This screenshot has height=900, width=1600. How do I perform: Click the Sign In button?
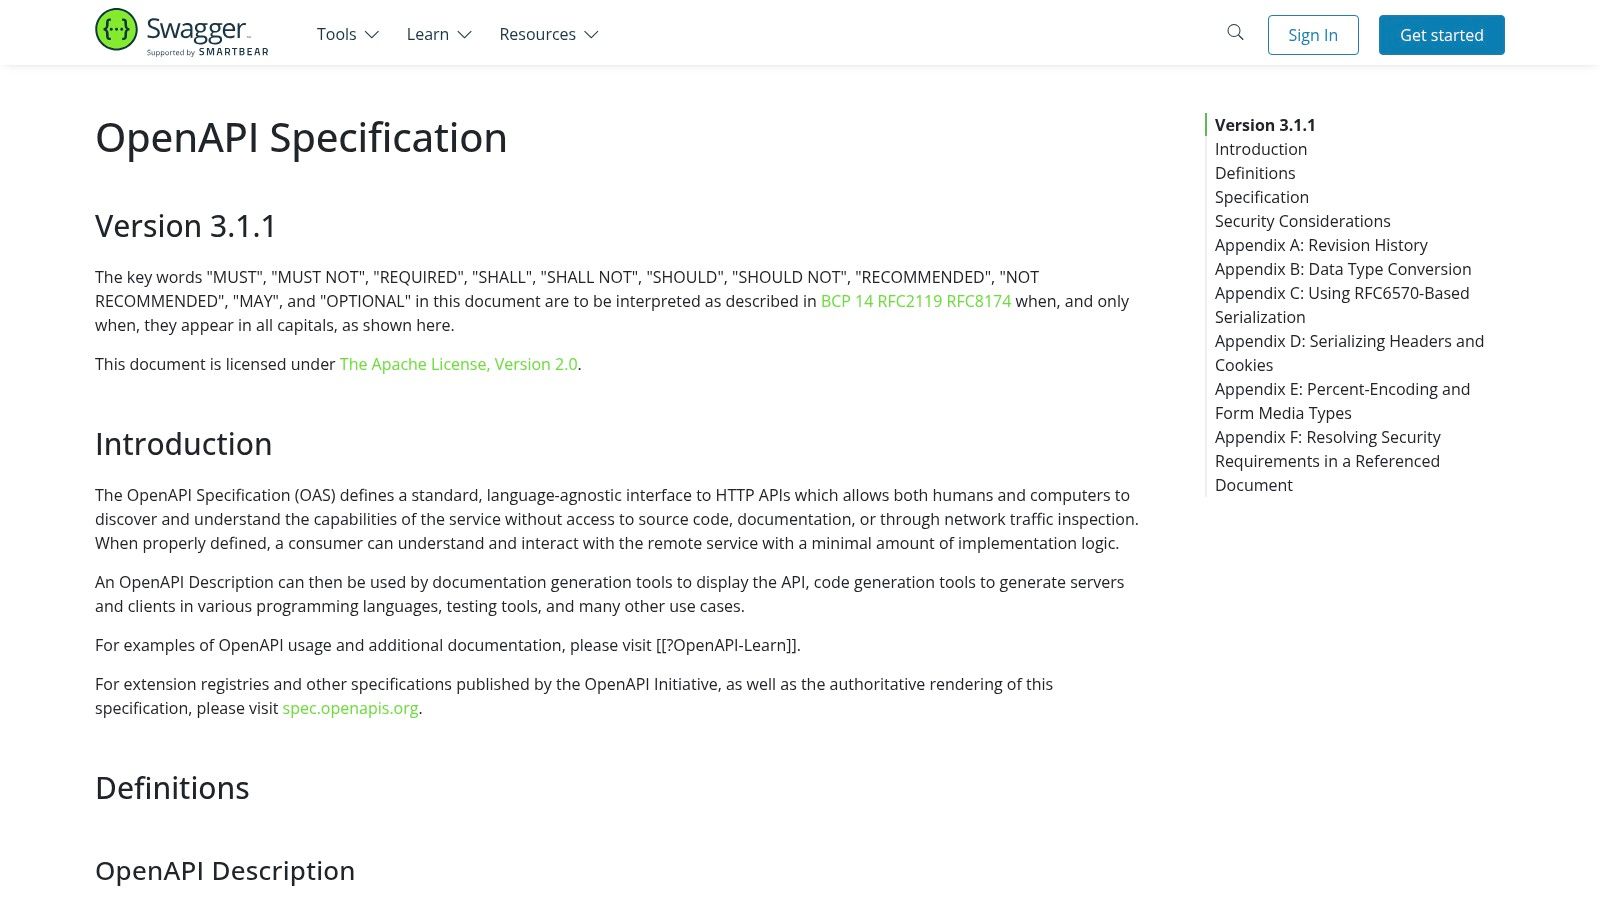[1312, 35]
